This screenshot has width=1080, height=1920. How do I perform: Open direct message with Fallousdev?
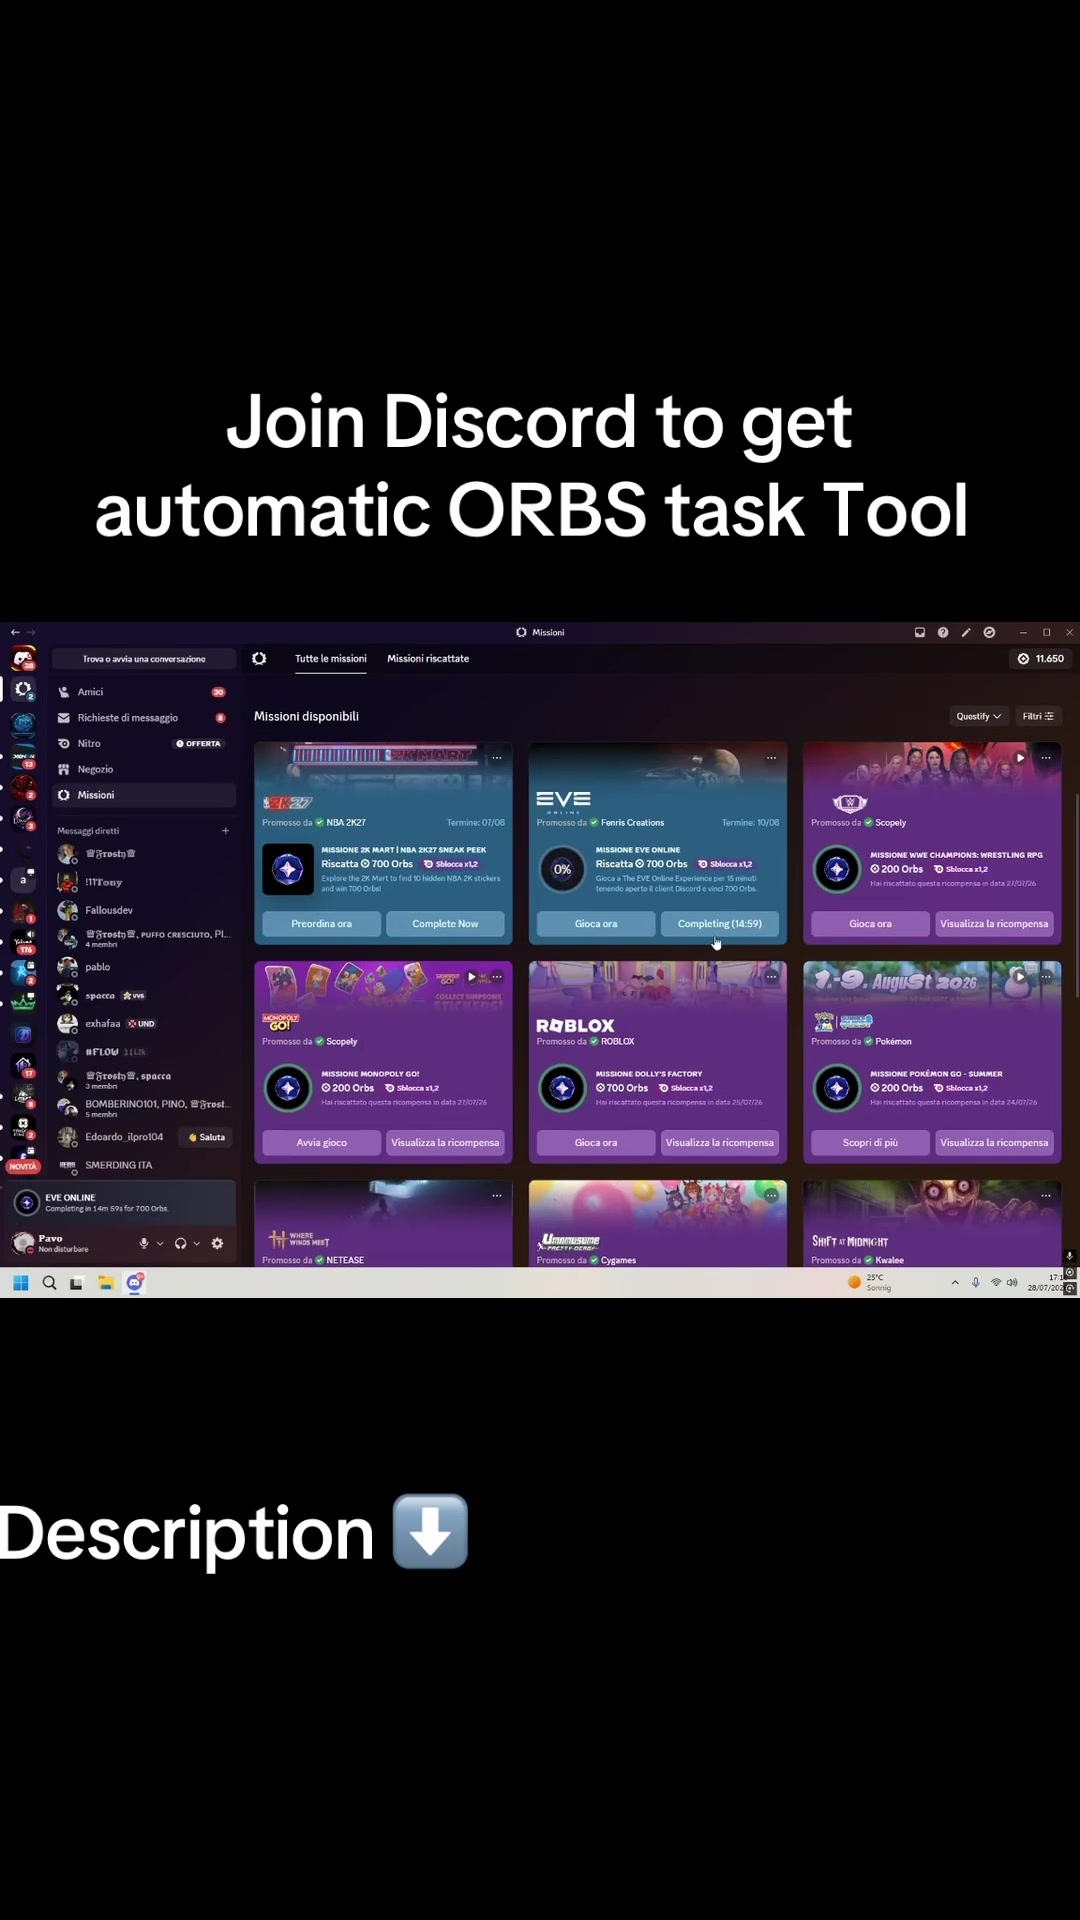[x=144, y=910]
